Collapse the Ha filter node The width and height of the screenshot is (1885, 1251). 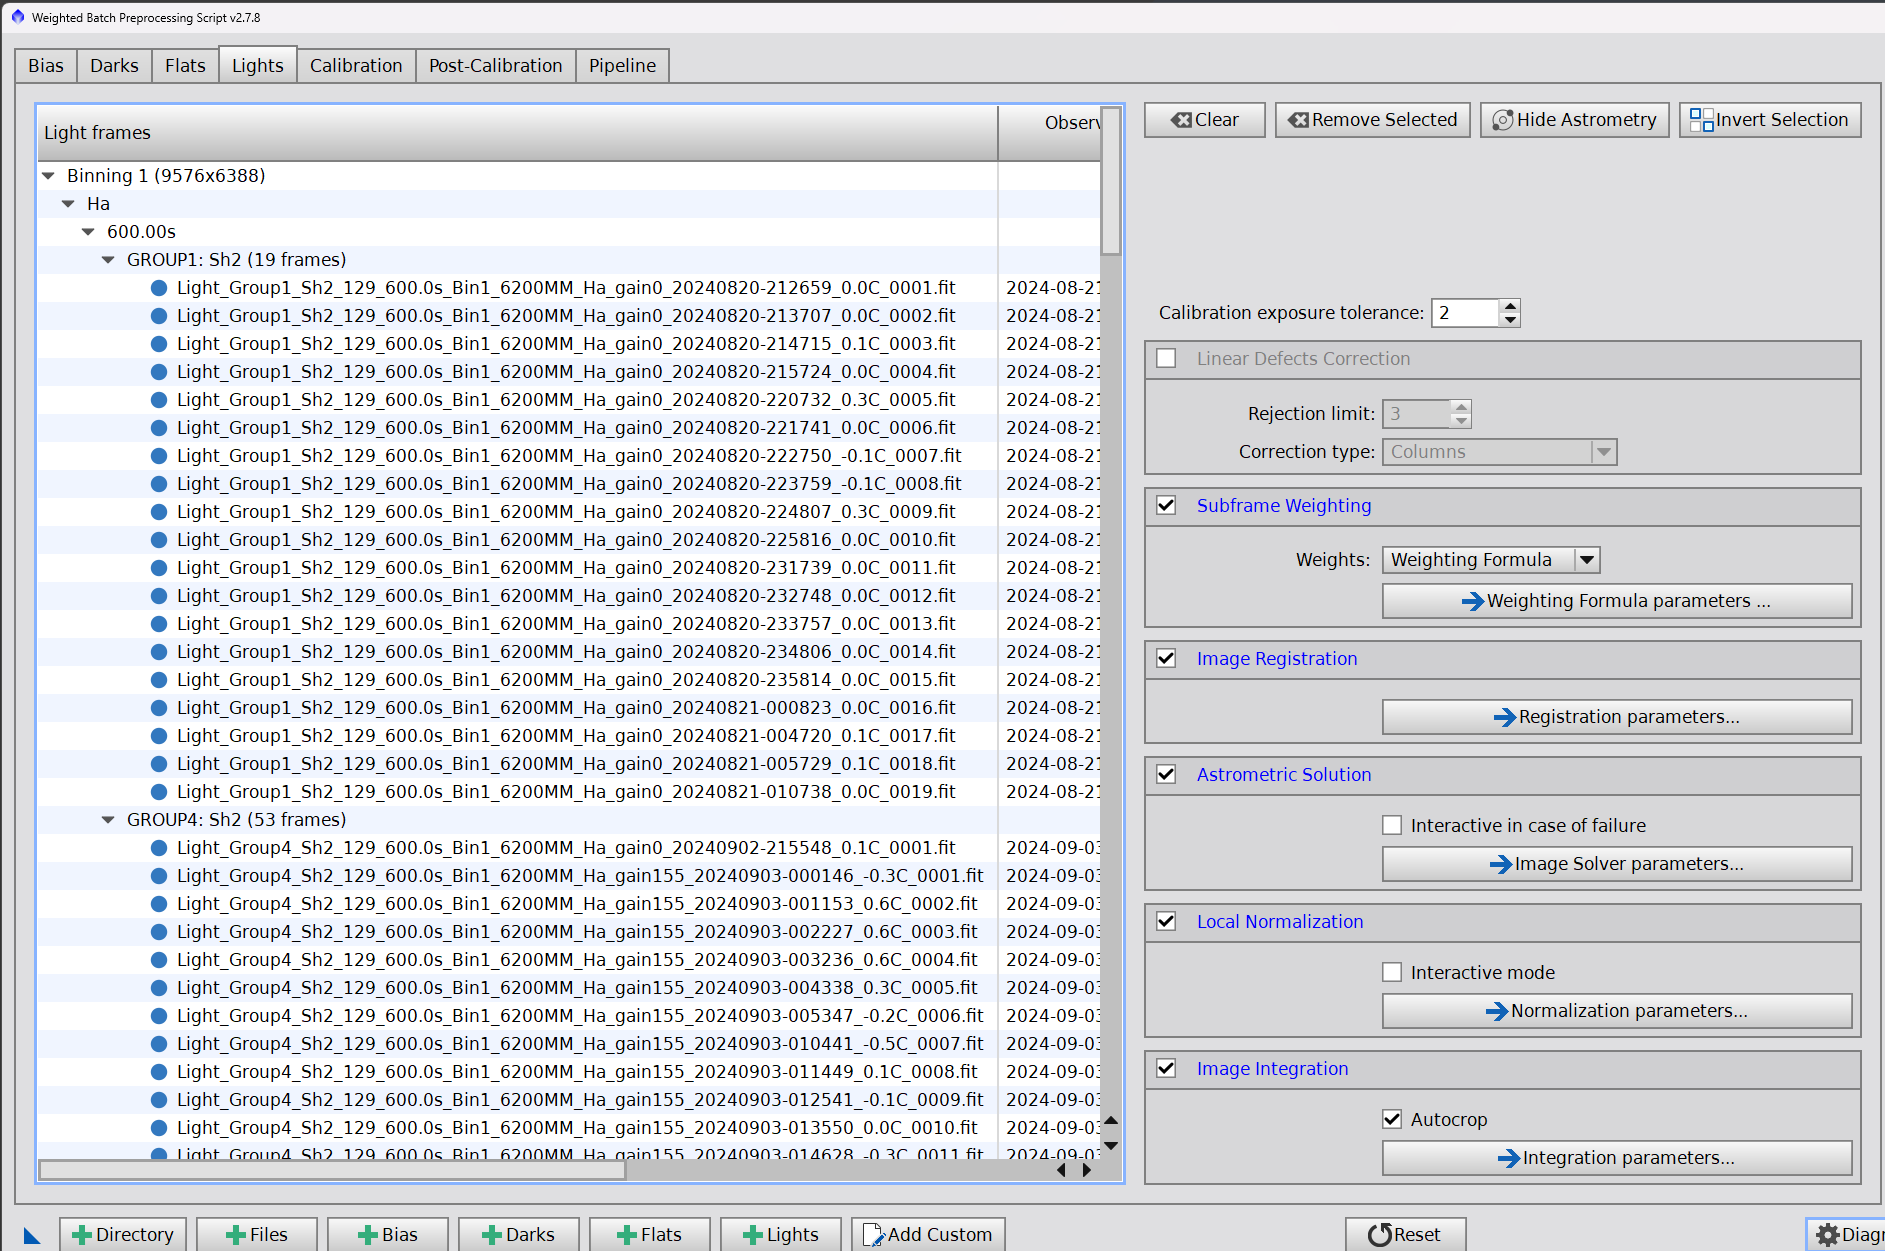tap(68, 204)
